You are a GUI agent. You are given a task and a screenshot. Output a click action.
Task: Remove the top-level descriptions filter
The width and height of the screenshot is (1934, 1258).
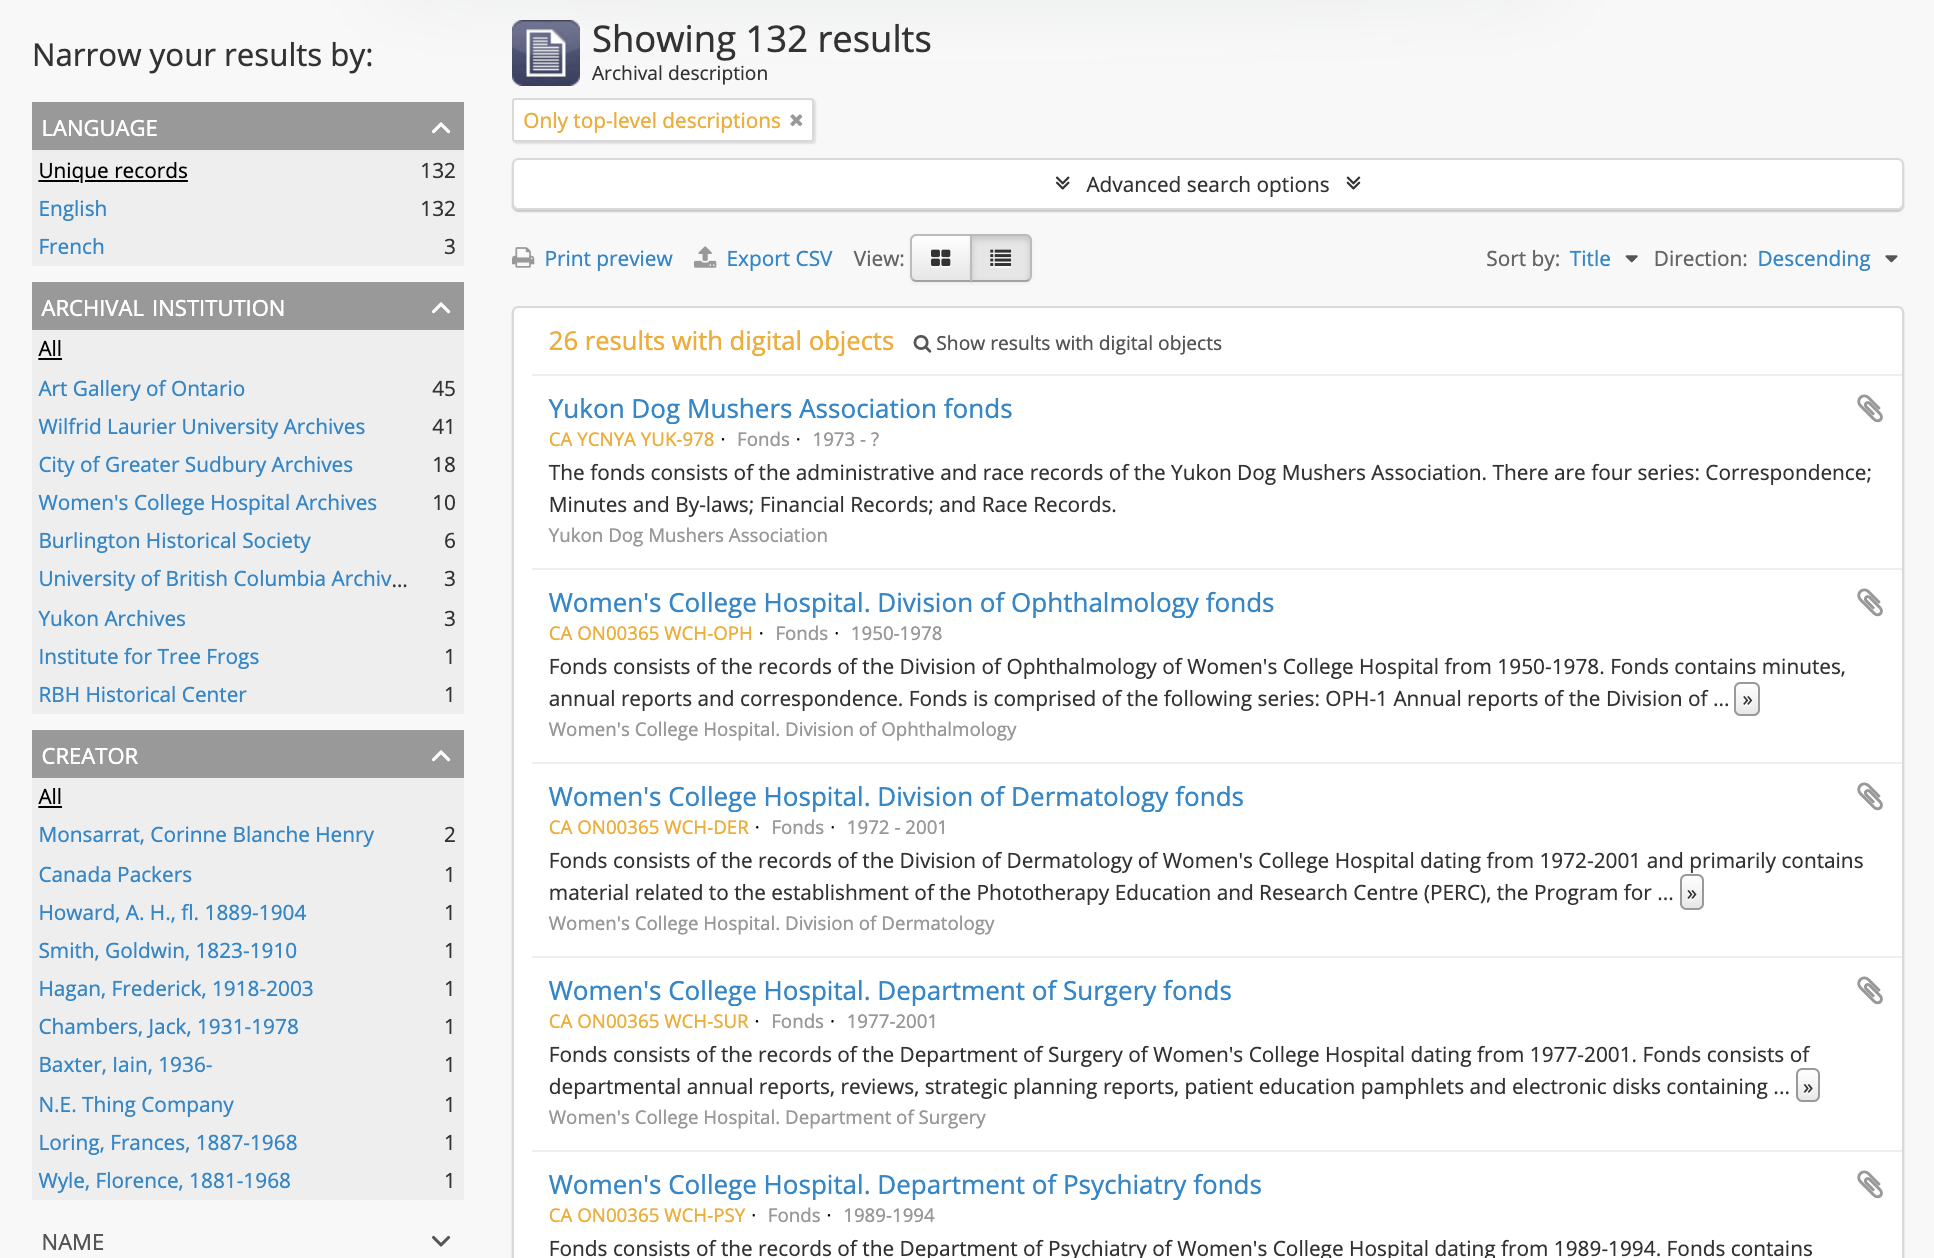(x=796, y=120)
